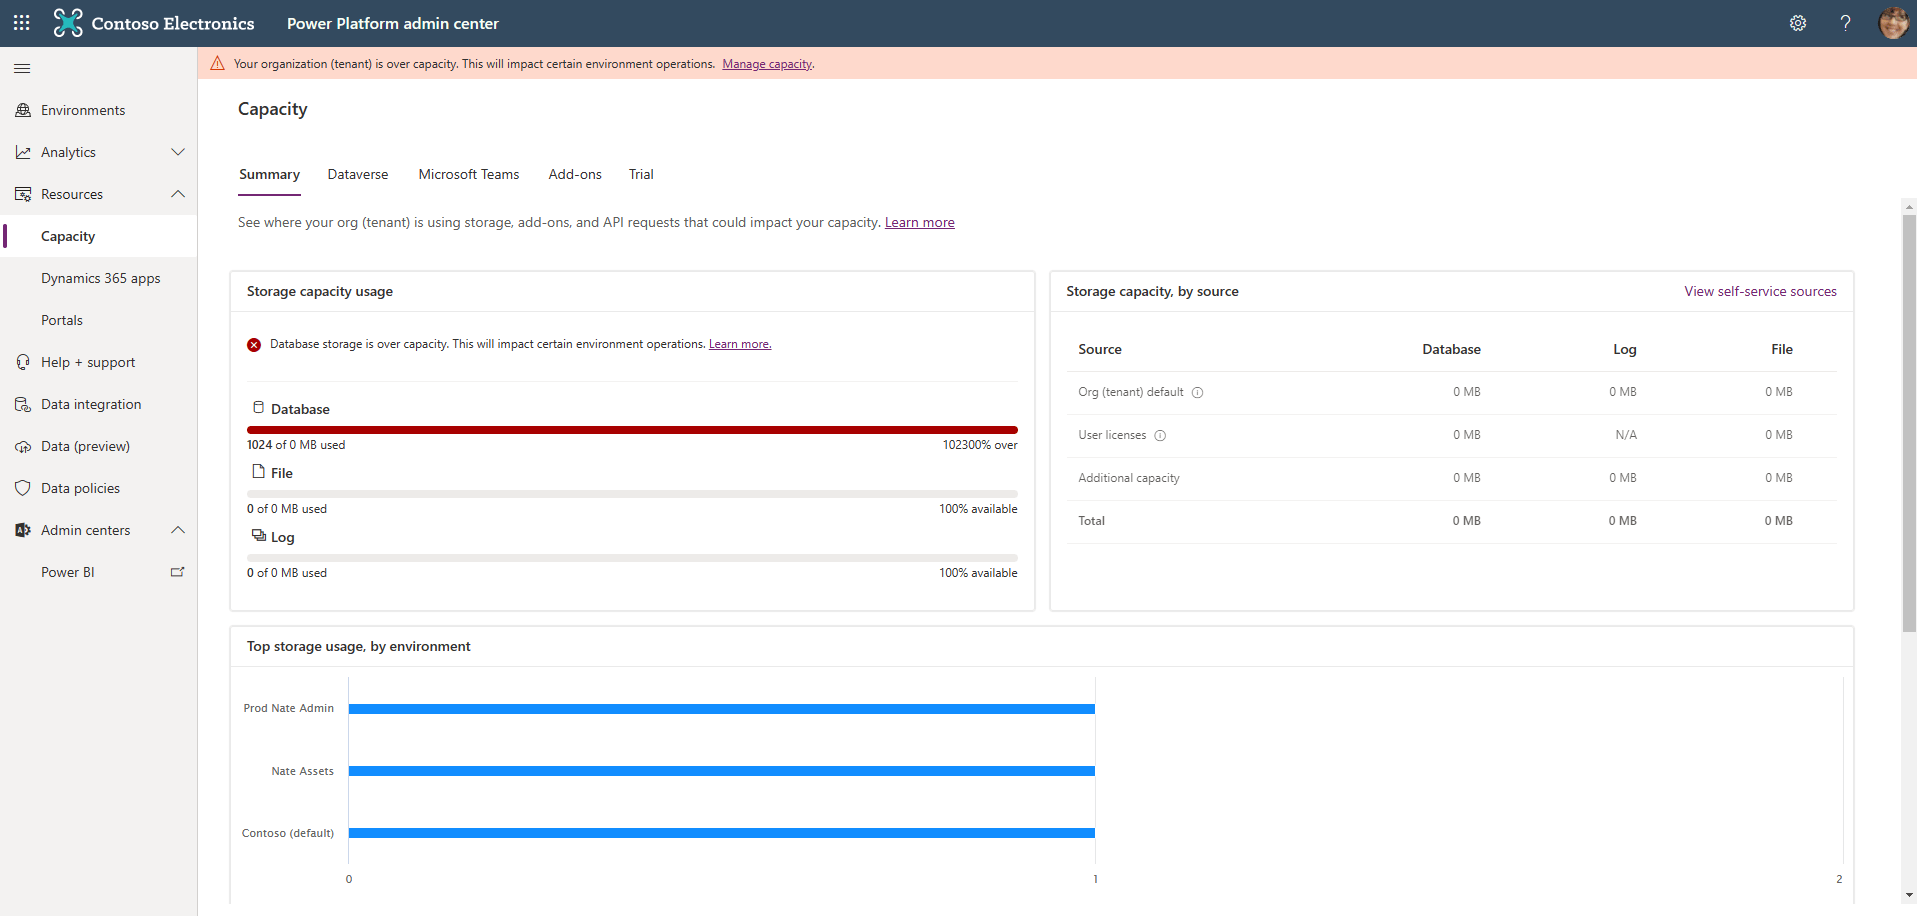Click the Contoso (default) chart bar
Screen dimensions: 1917x916
tap(722, 832)
